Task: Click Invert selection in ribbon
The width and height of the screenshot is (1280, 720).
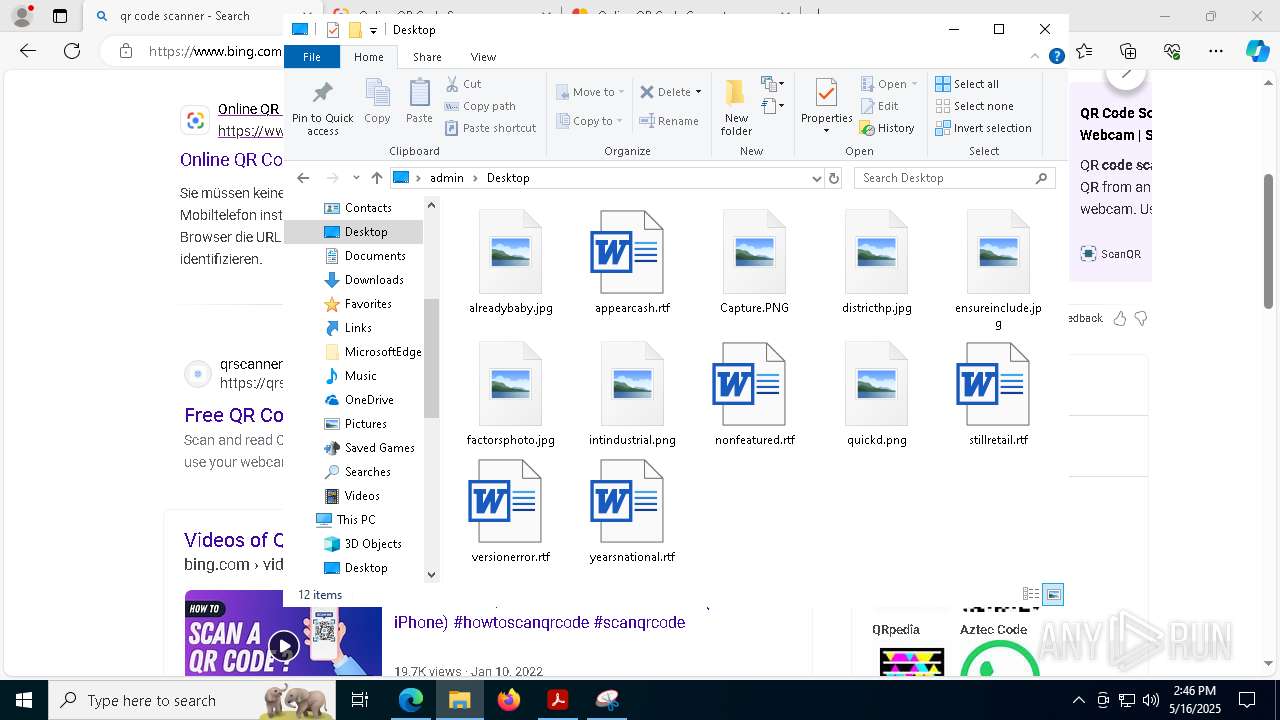Action: pos(983,128)
